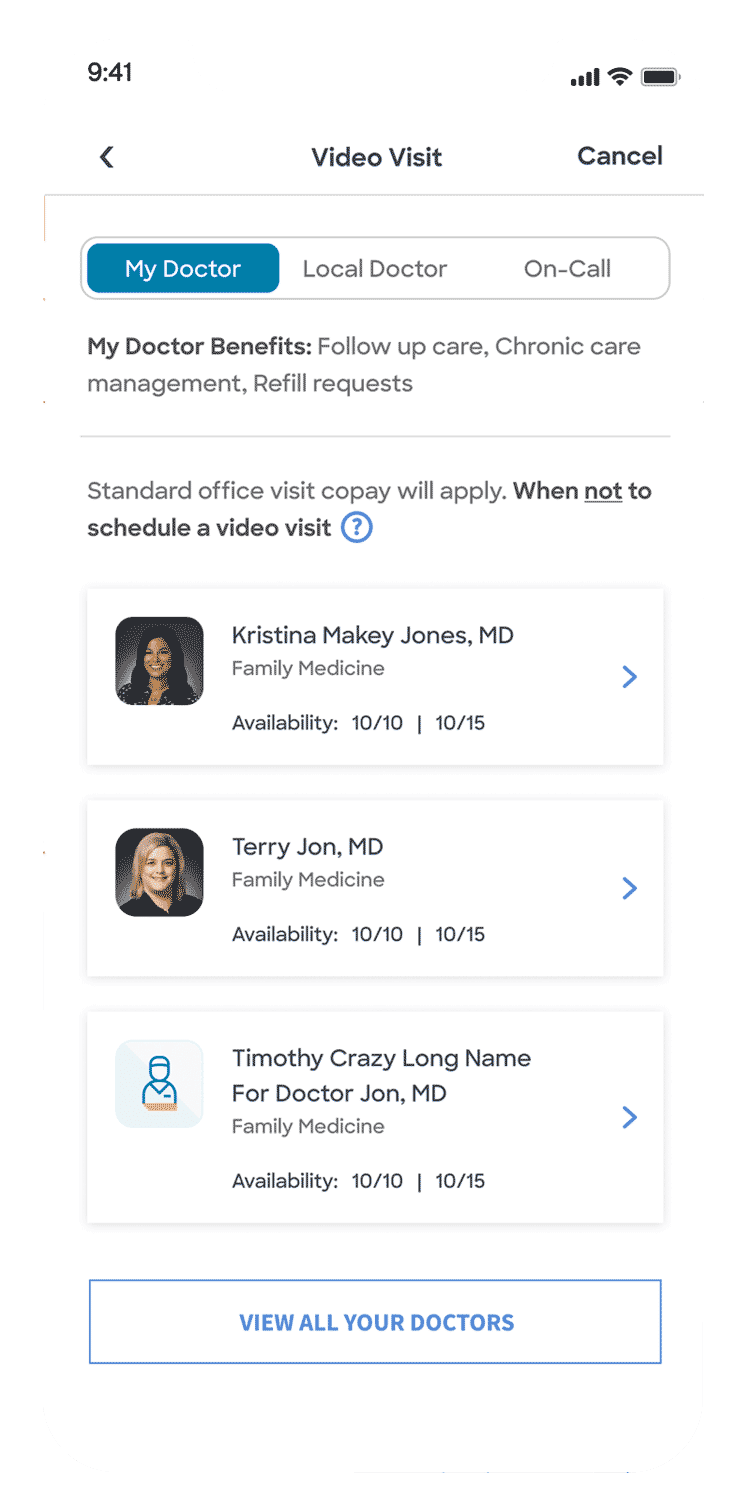Screen dimensions: 747x1512
Task: Tap the Wi-Fi status icon
Action: [620, 77]
